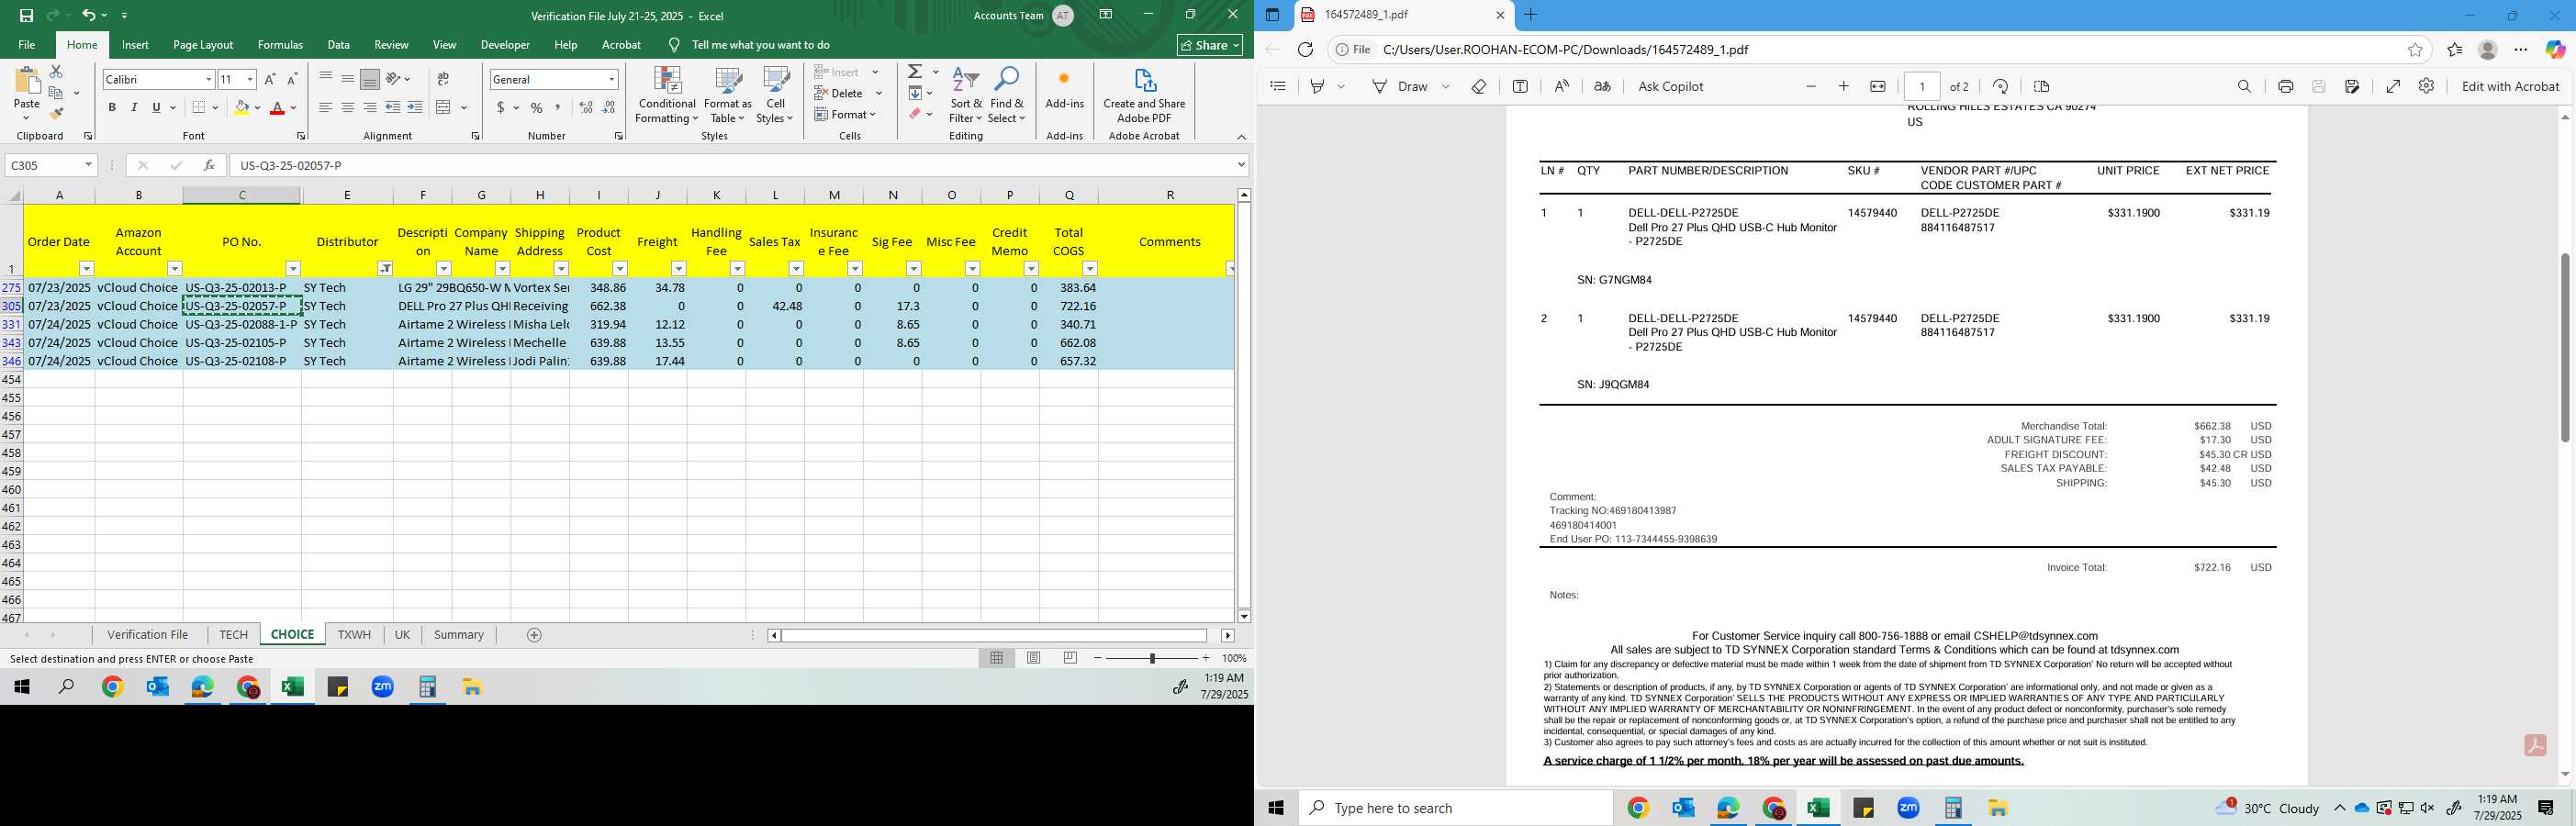
Task: Click the Merge & Center icon
Action: [x=444, y=107]
